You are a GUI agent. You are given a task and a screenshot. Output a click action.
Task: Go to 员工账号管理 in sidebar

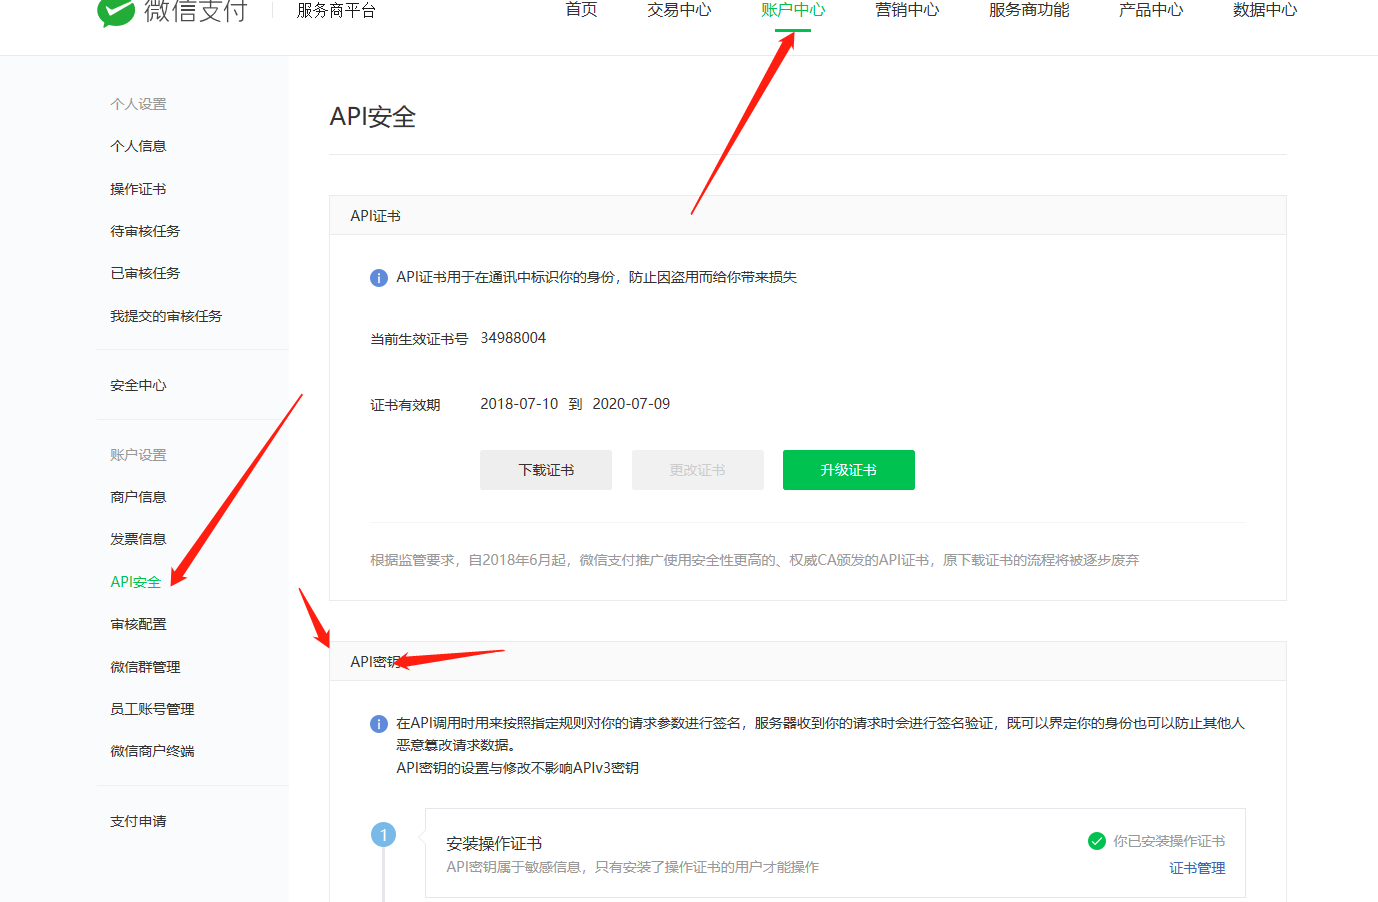click(x=152, y=709)
